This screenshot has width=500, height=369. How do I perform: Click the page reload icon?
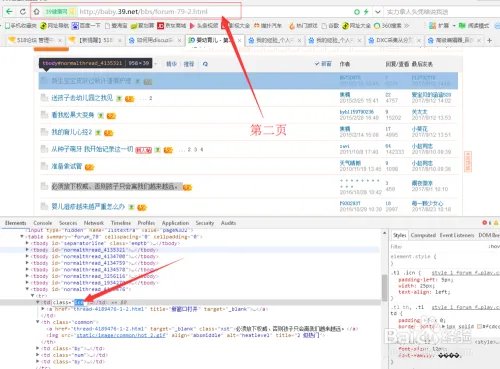(x=23, y=12)
